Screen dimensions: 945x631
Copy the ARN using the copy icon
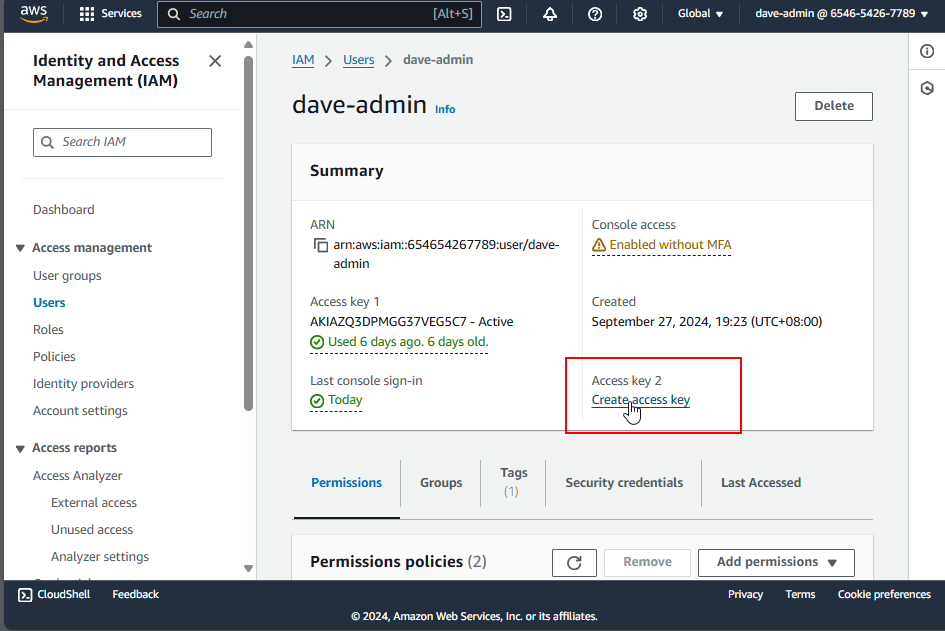pos(320,245)
